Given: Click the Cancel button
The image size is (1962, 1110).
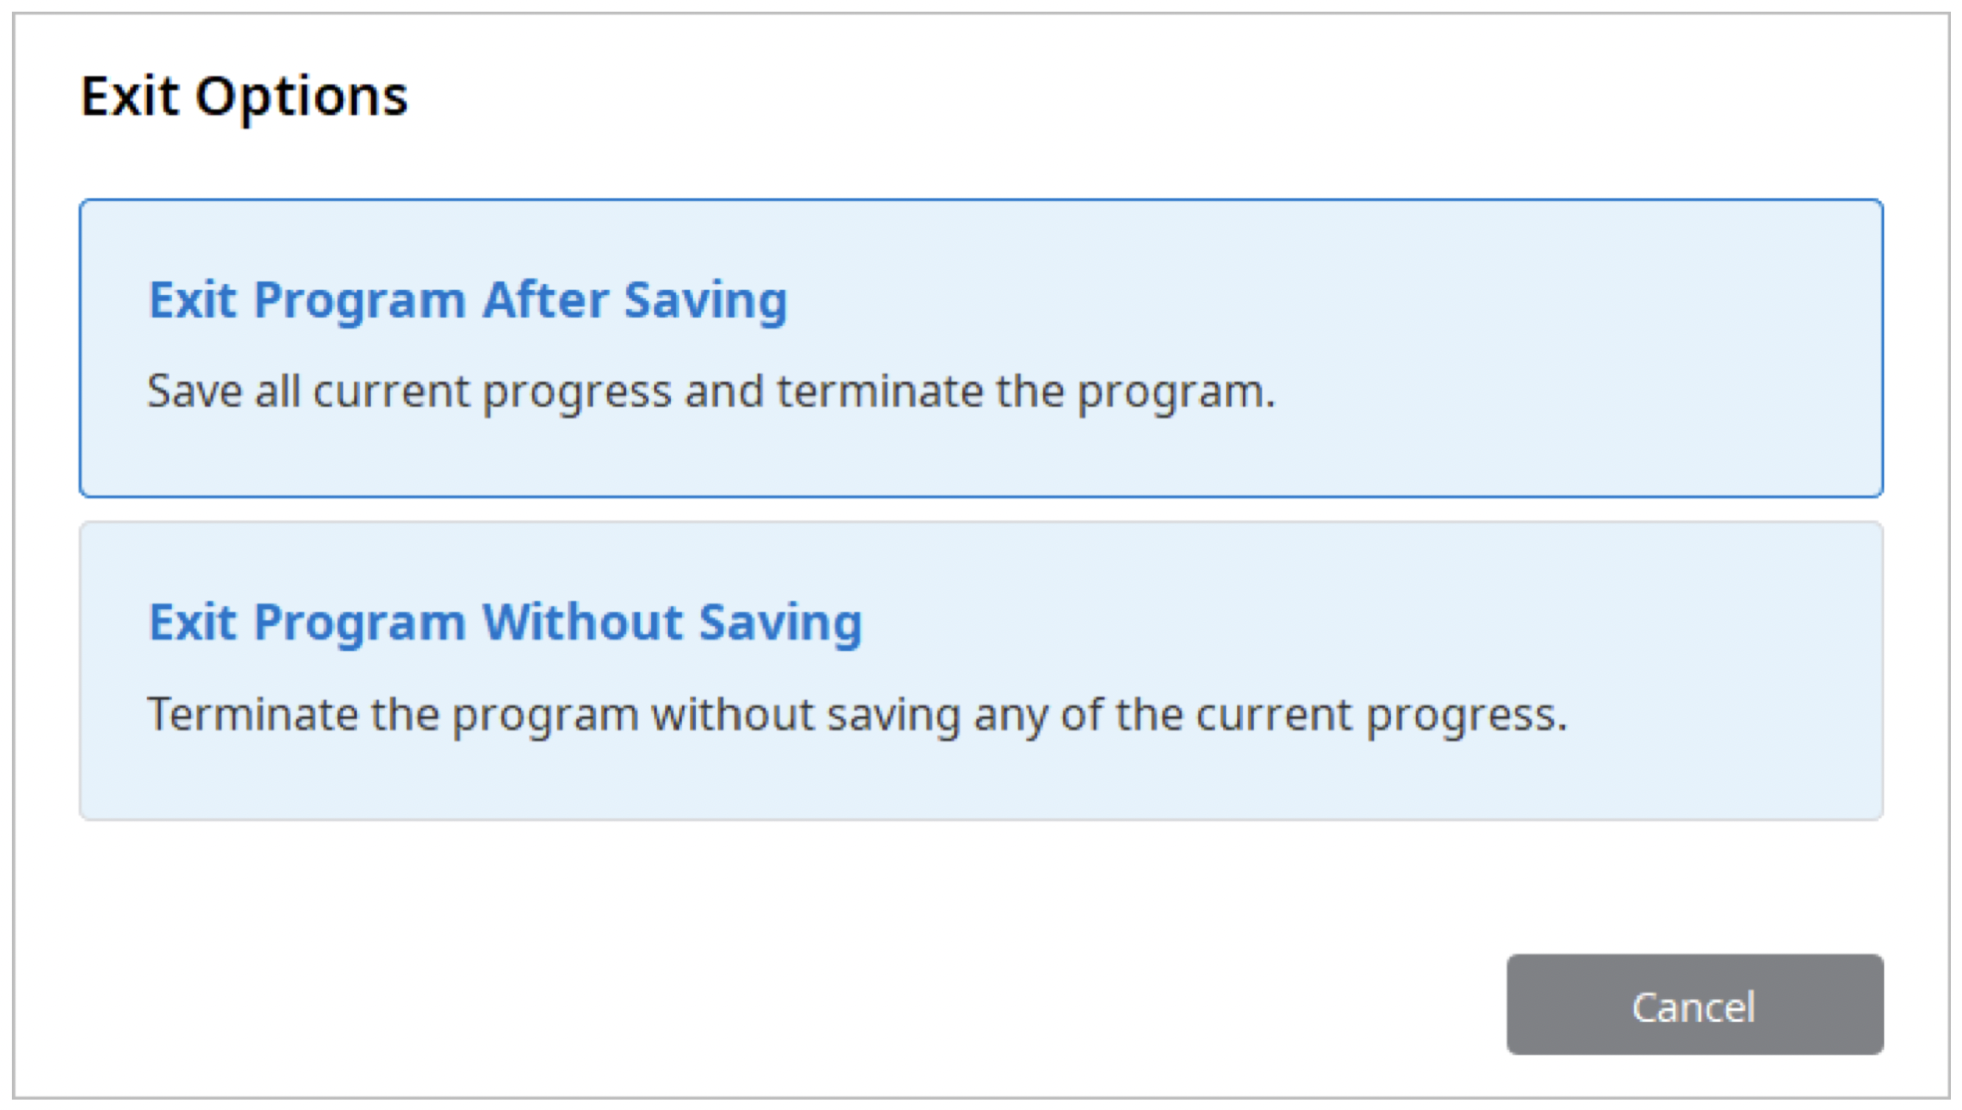Looking at the screenshot, I should [x=1694, y=1004].
